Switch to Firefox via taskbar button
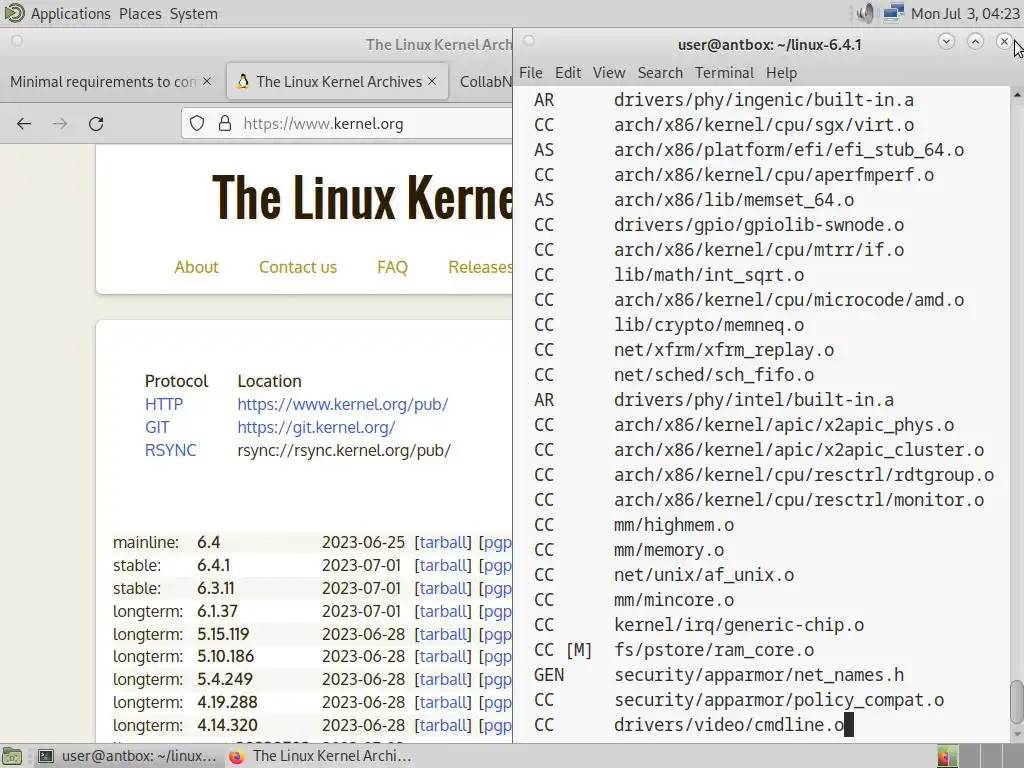The height and width of the screenshot is (768, 1024). click(x=320, y=756)
